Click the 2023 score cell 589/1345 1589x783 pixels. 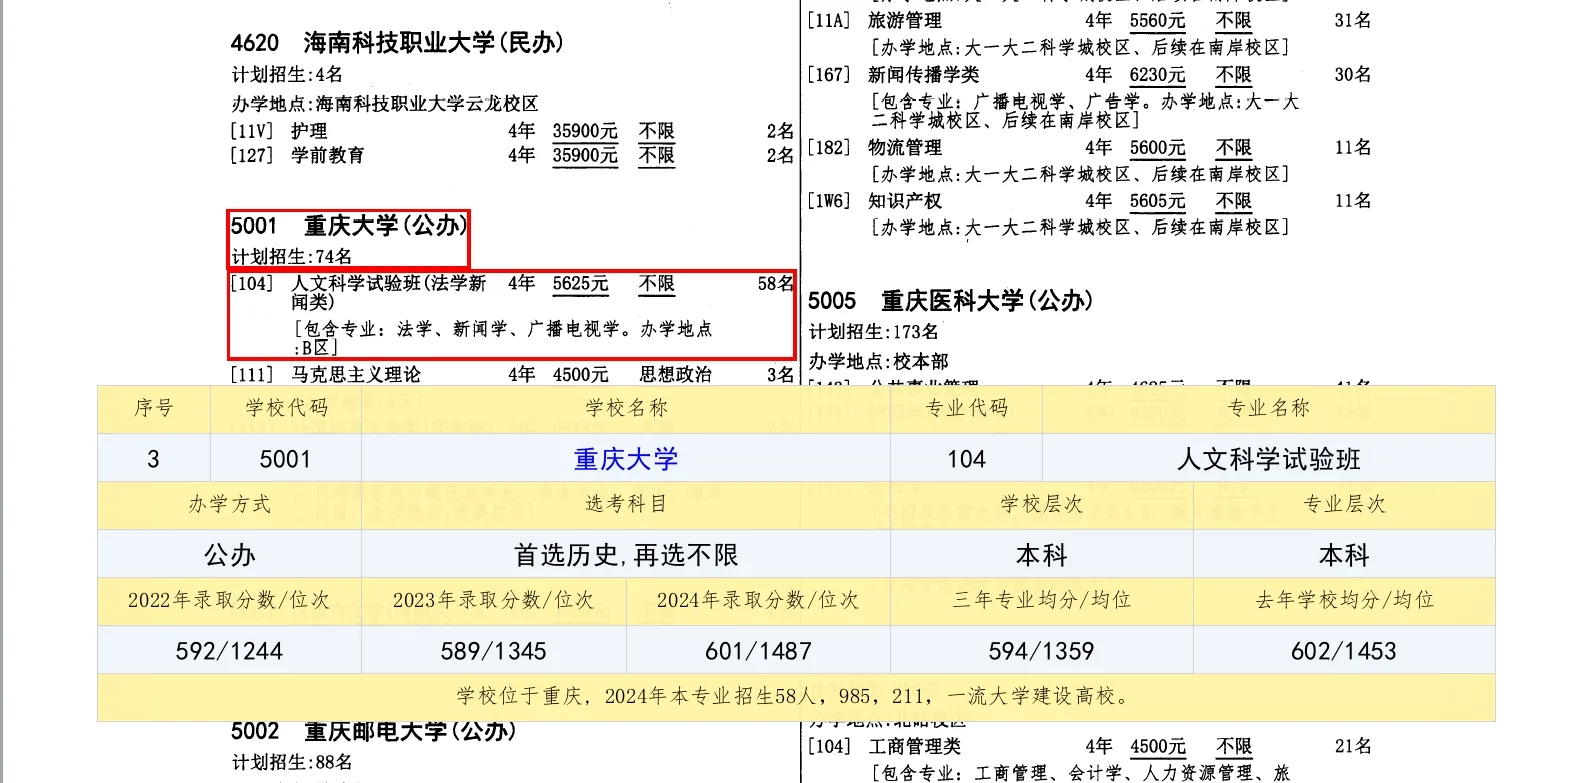pos(493,651)
